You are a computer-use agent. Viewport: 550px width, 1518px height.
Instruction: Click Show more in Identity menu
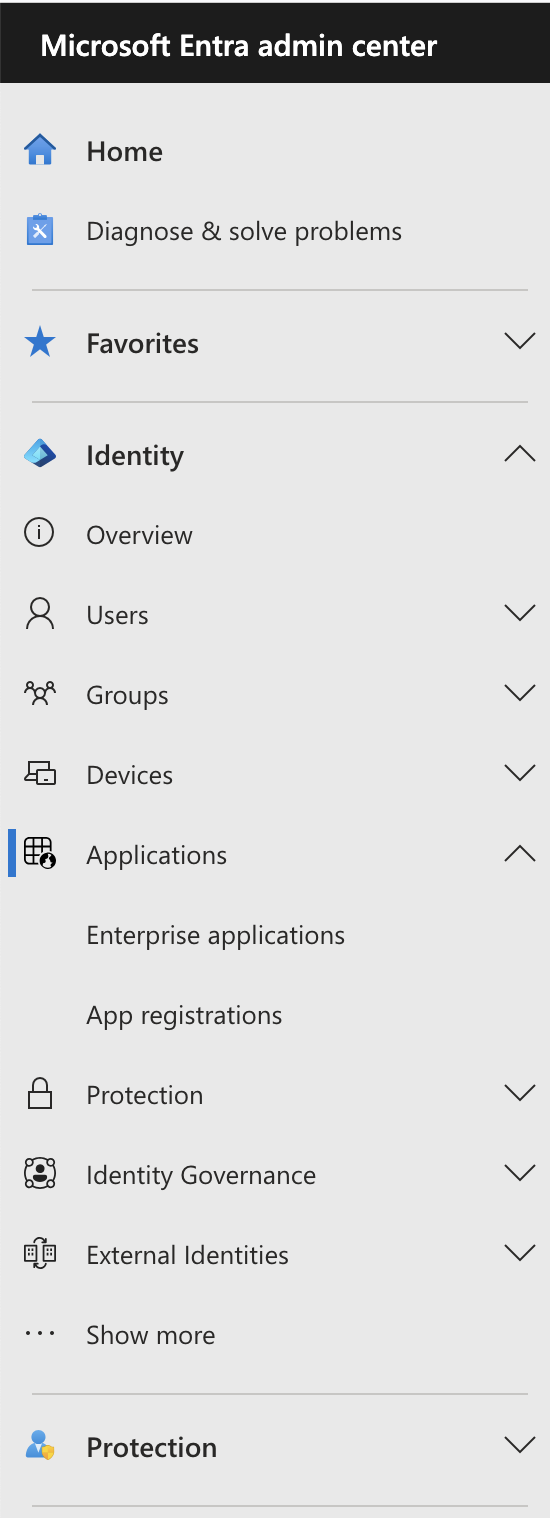150,1335
